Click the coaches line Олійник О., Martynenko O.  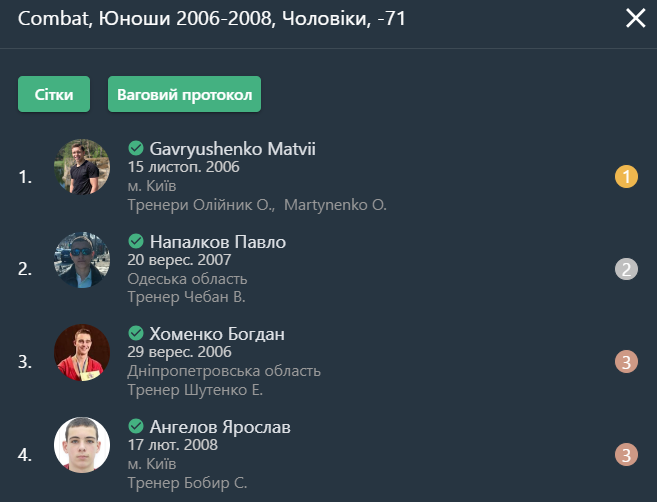pos(257,205)
